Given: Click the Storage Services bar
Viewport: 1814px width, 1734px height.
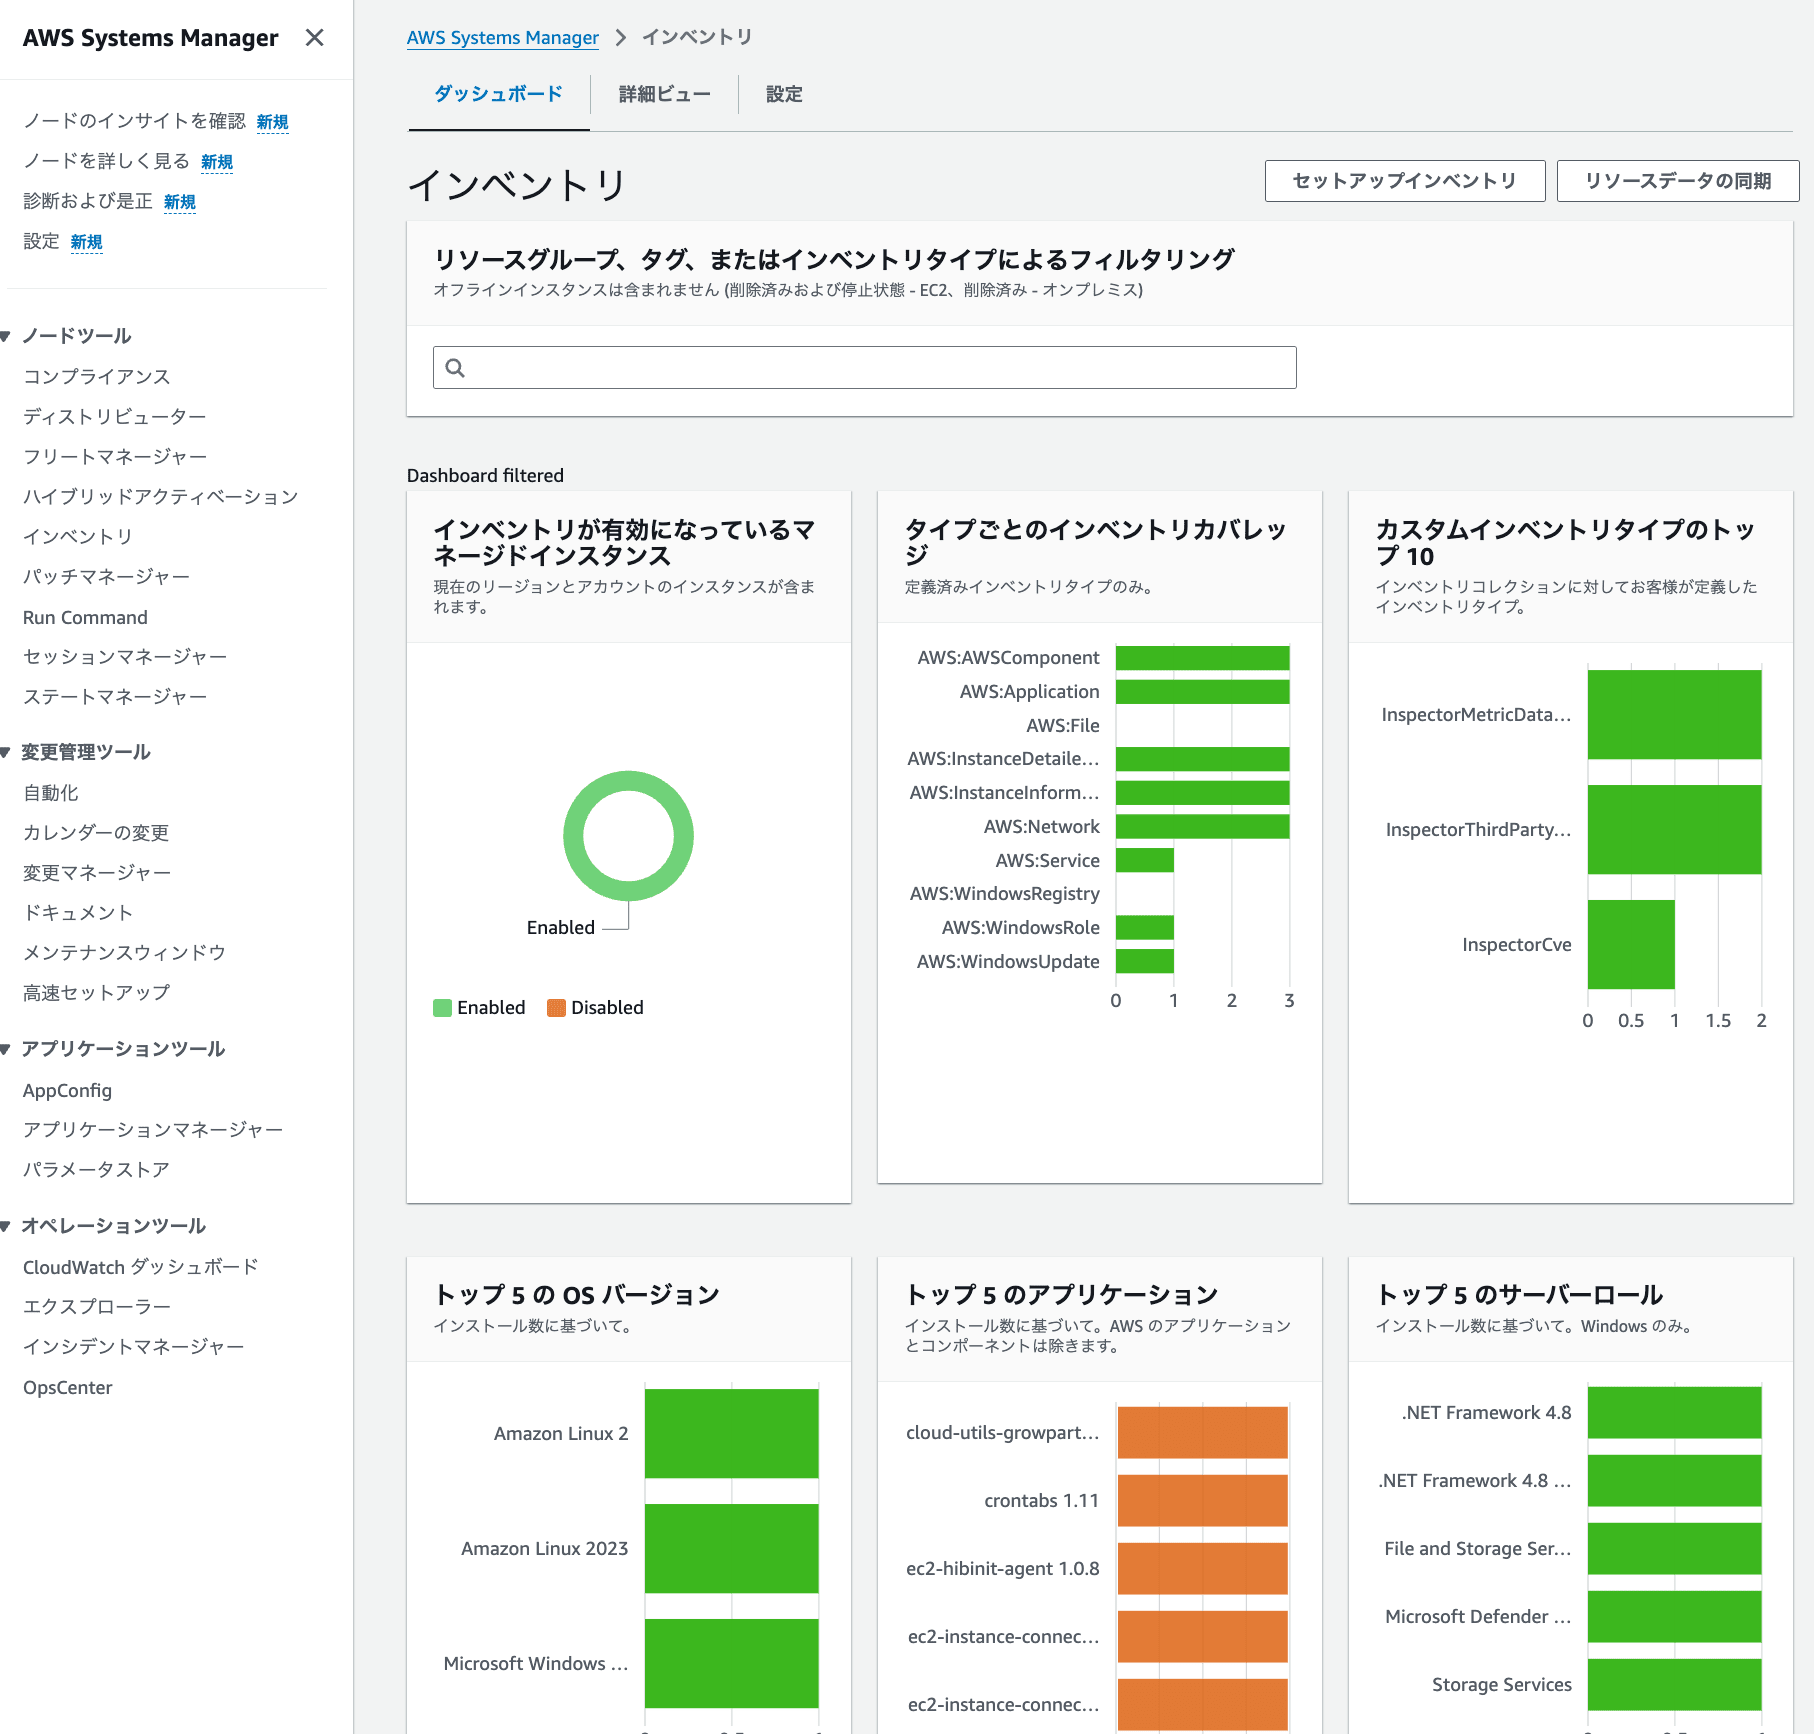Looking at the screenshot, I should [x=1674, y=1684].
